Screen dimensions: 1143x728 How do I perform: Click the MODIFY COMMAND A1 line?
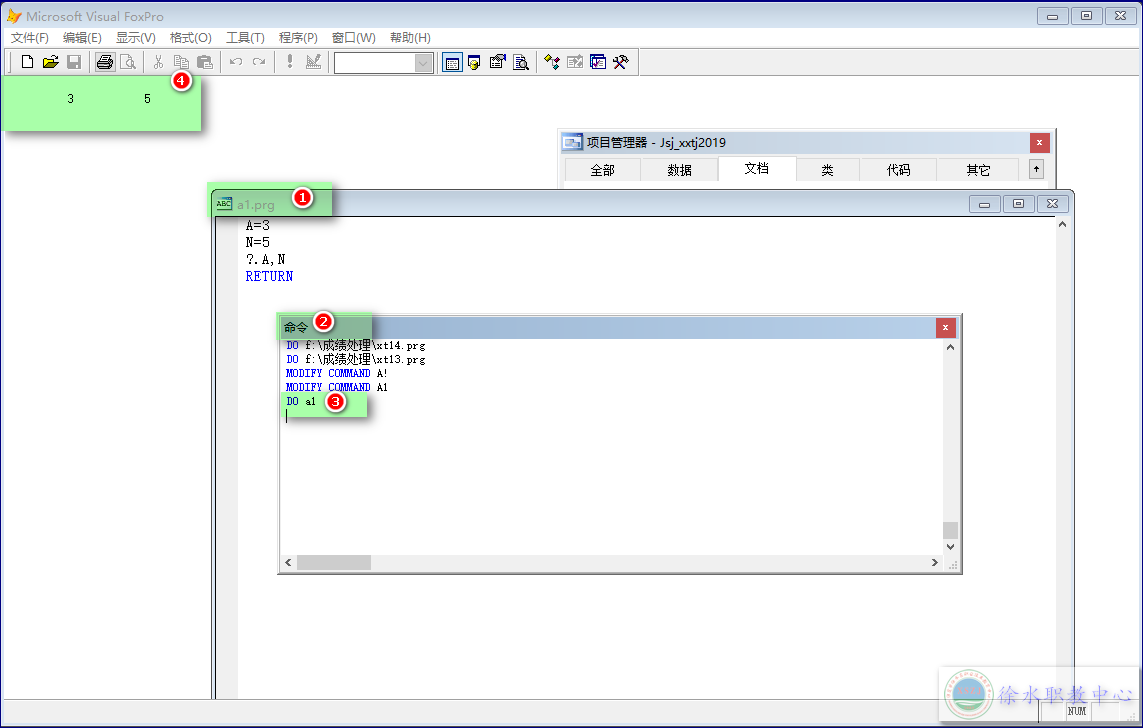(337, 387)
